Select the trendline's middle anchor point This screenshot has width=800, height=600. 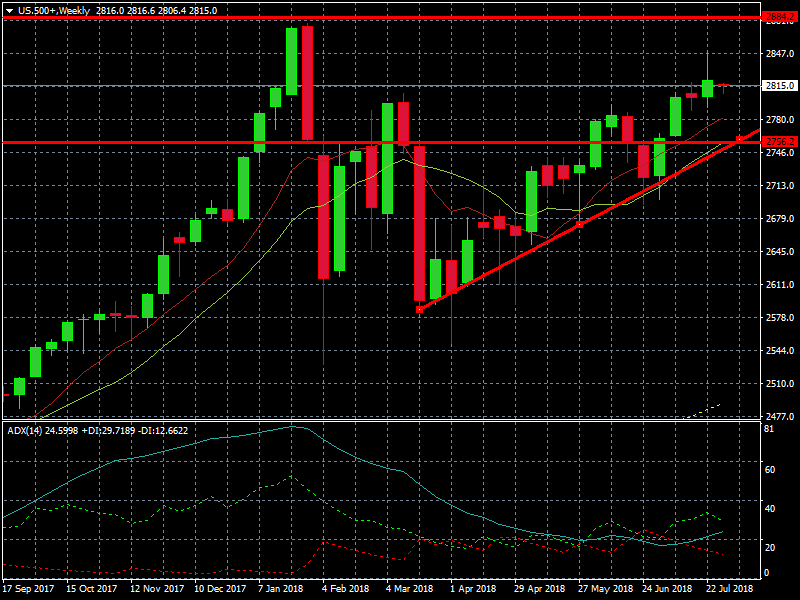pos(579,225)
